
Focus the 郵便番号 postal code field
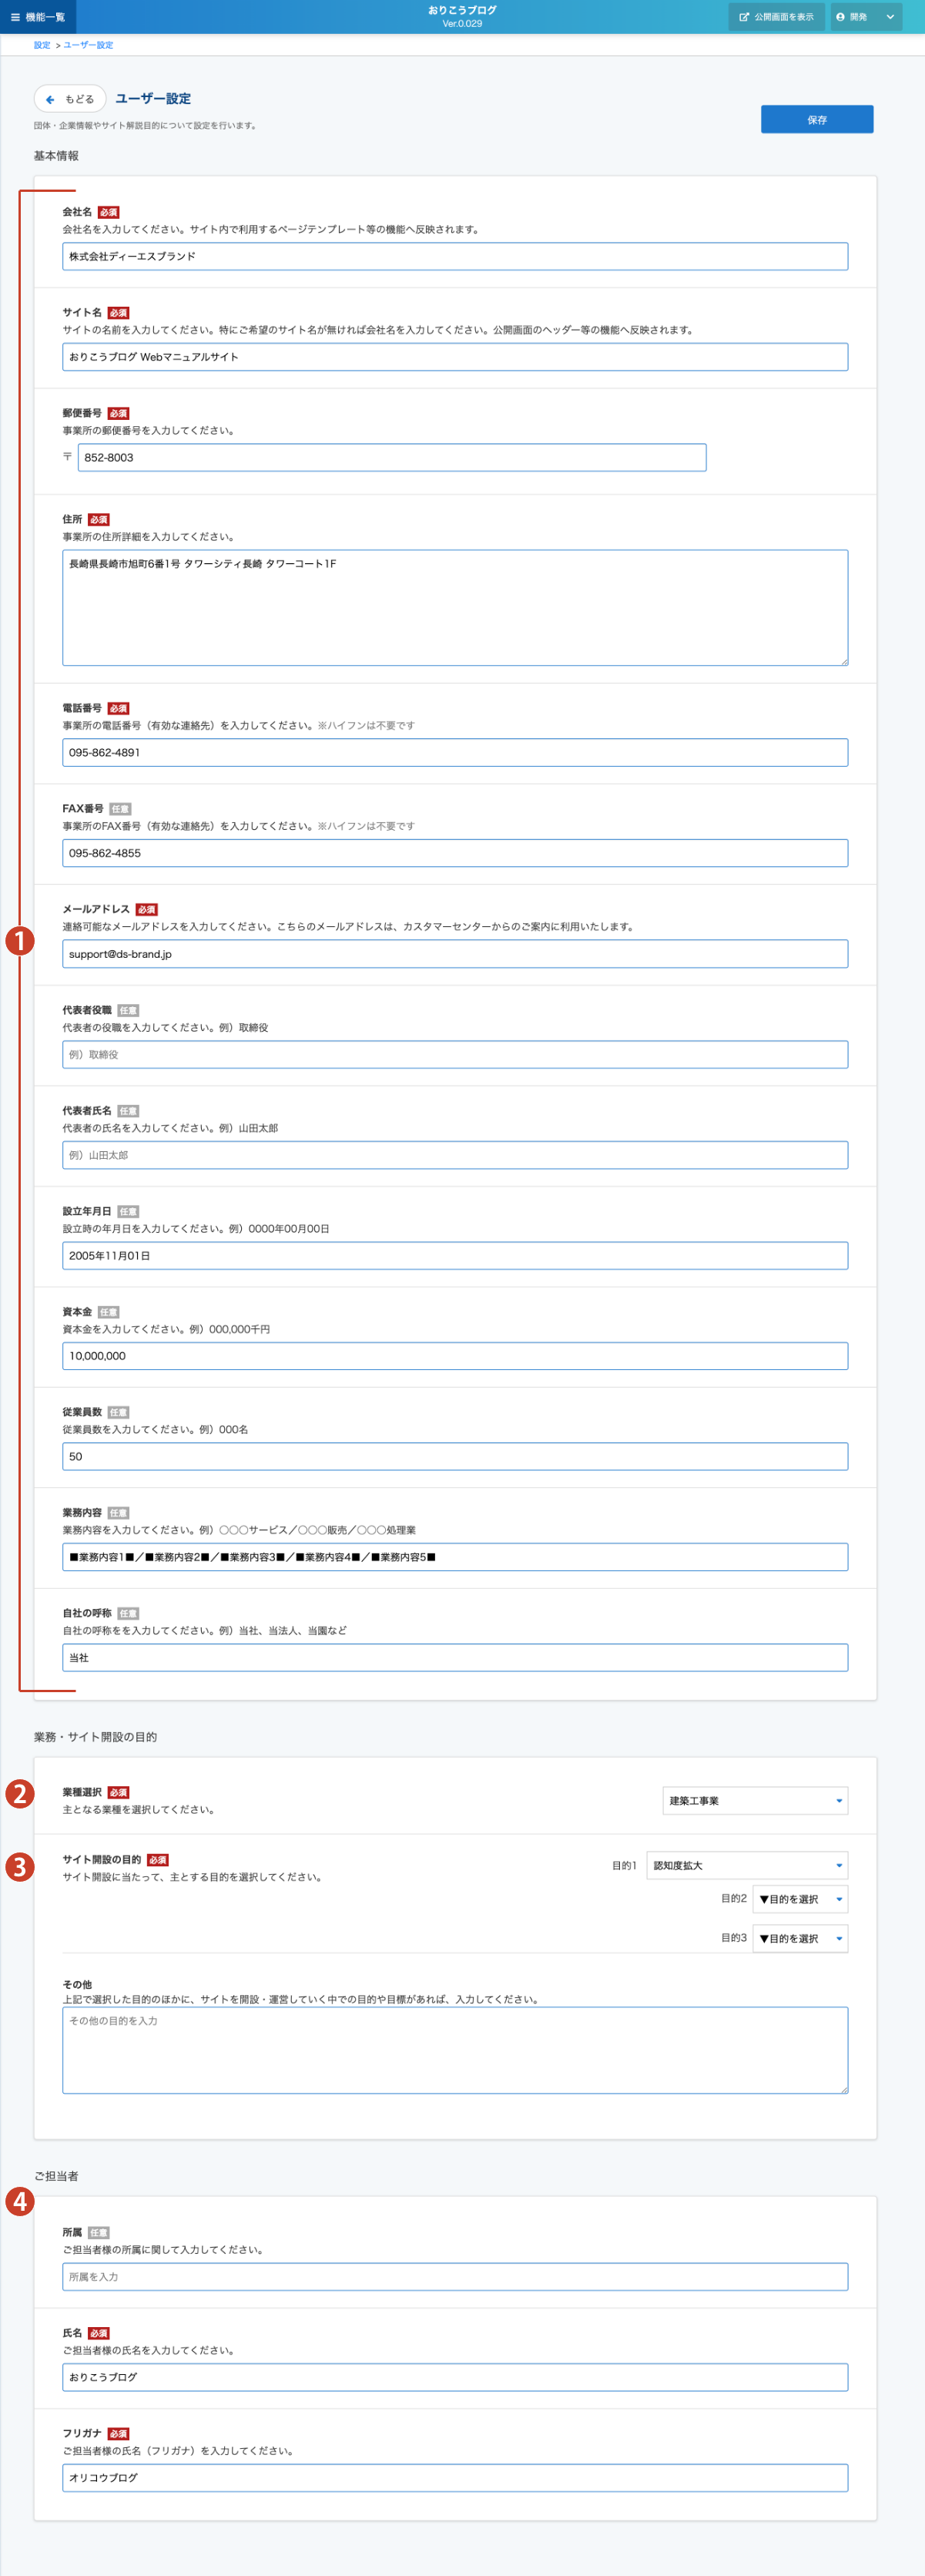tap(391, 458)
